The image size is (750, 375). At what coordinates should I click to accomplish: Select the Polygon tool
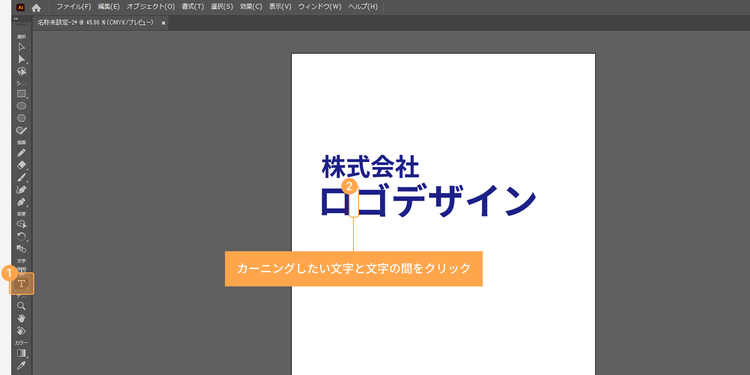(x=21, y=118)
